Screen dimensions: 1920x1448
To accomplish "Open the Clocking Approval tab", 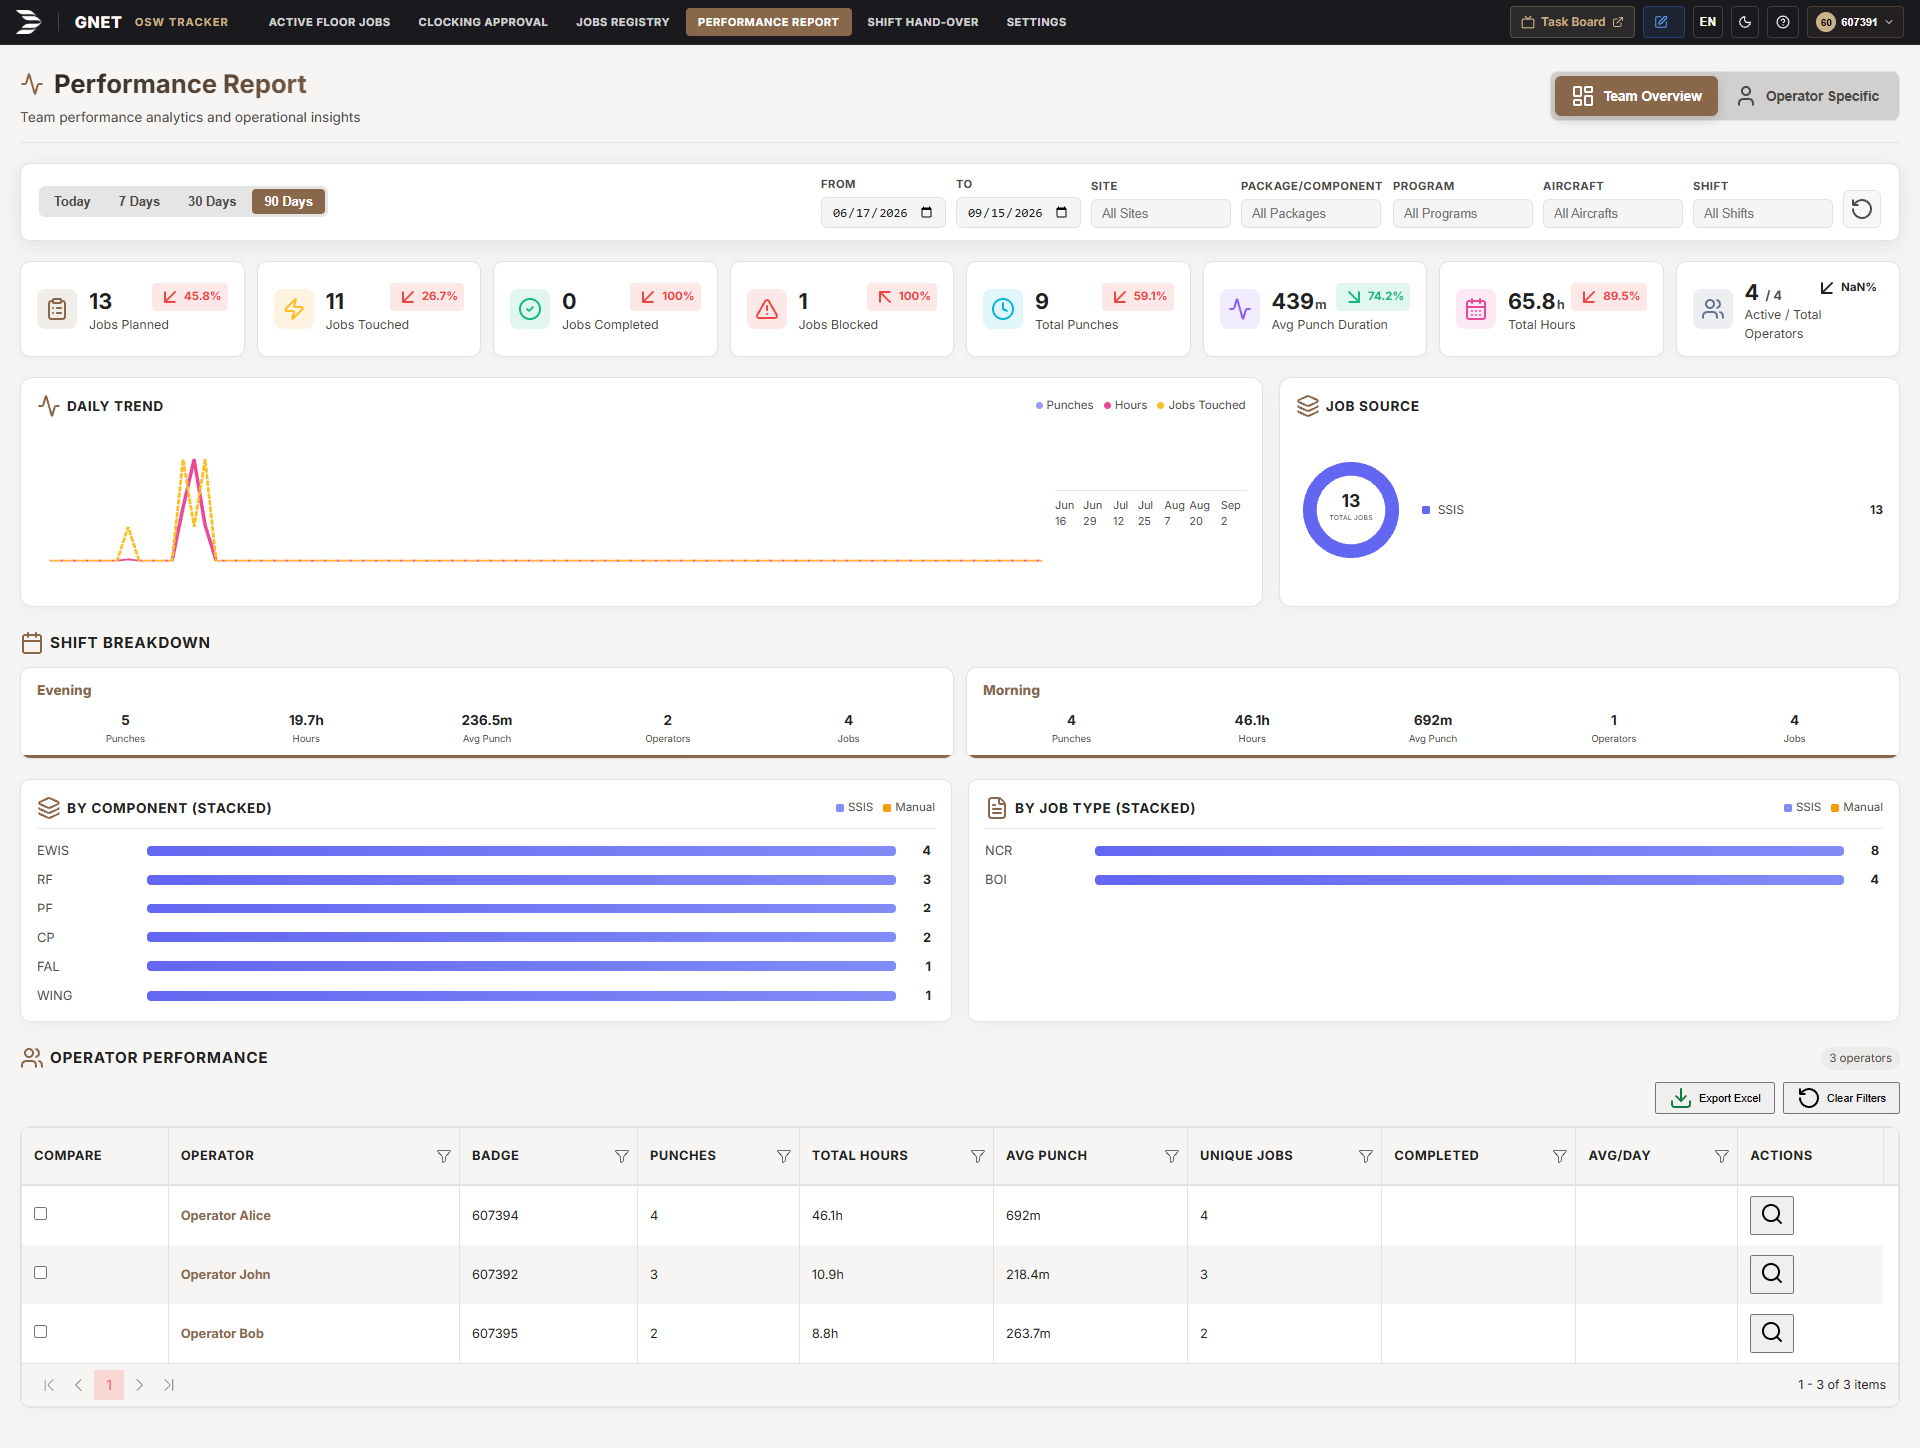I will (x=483, y=22).
